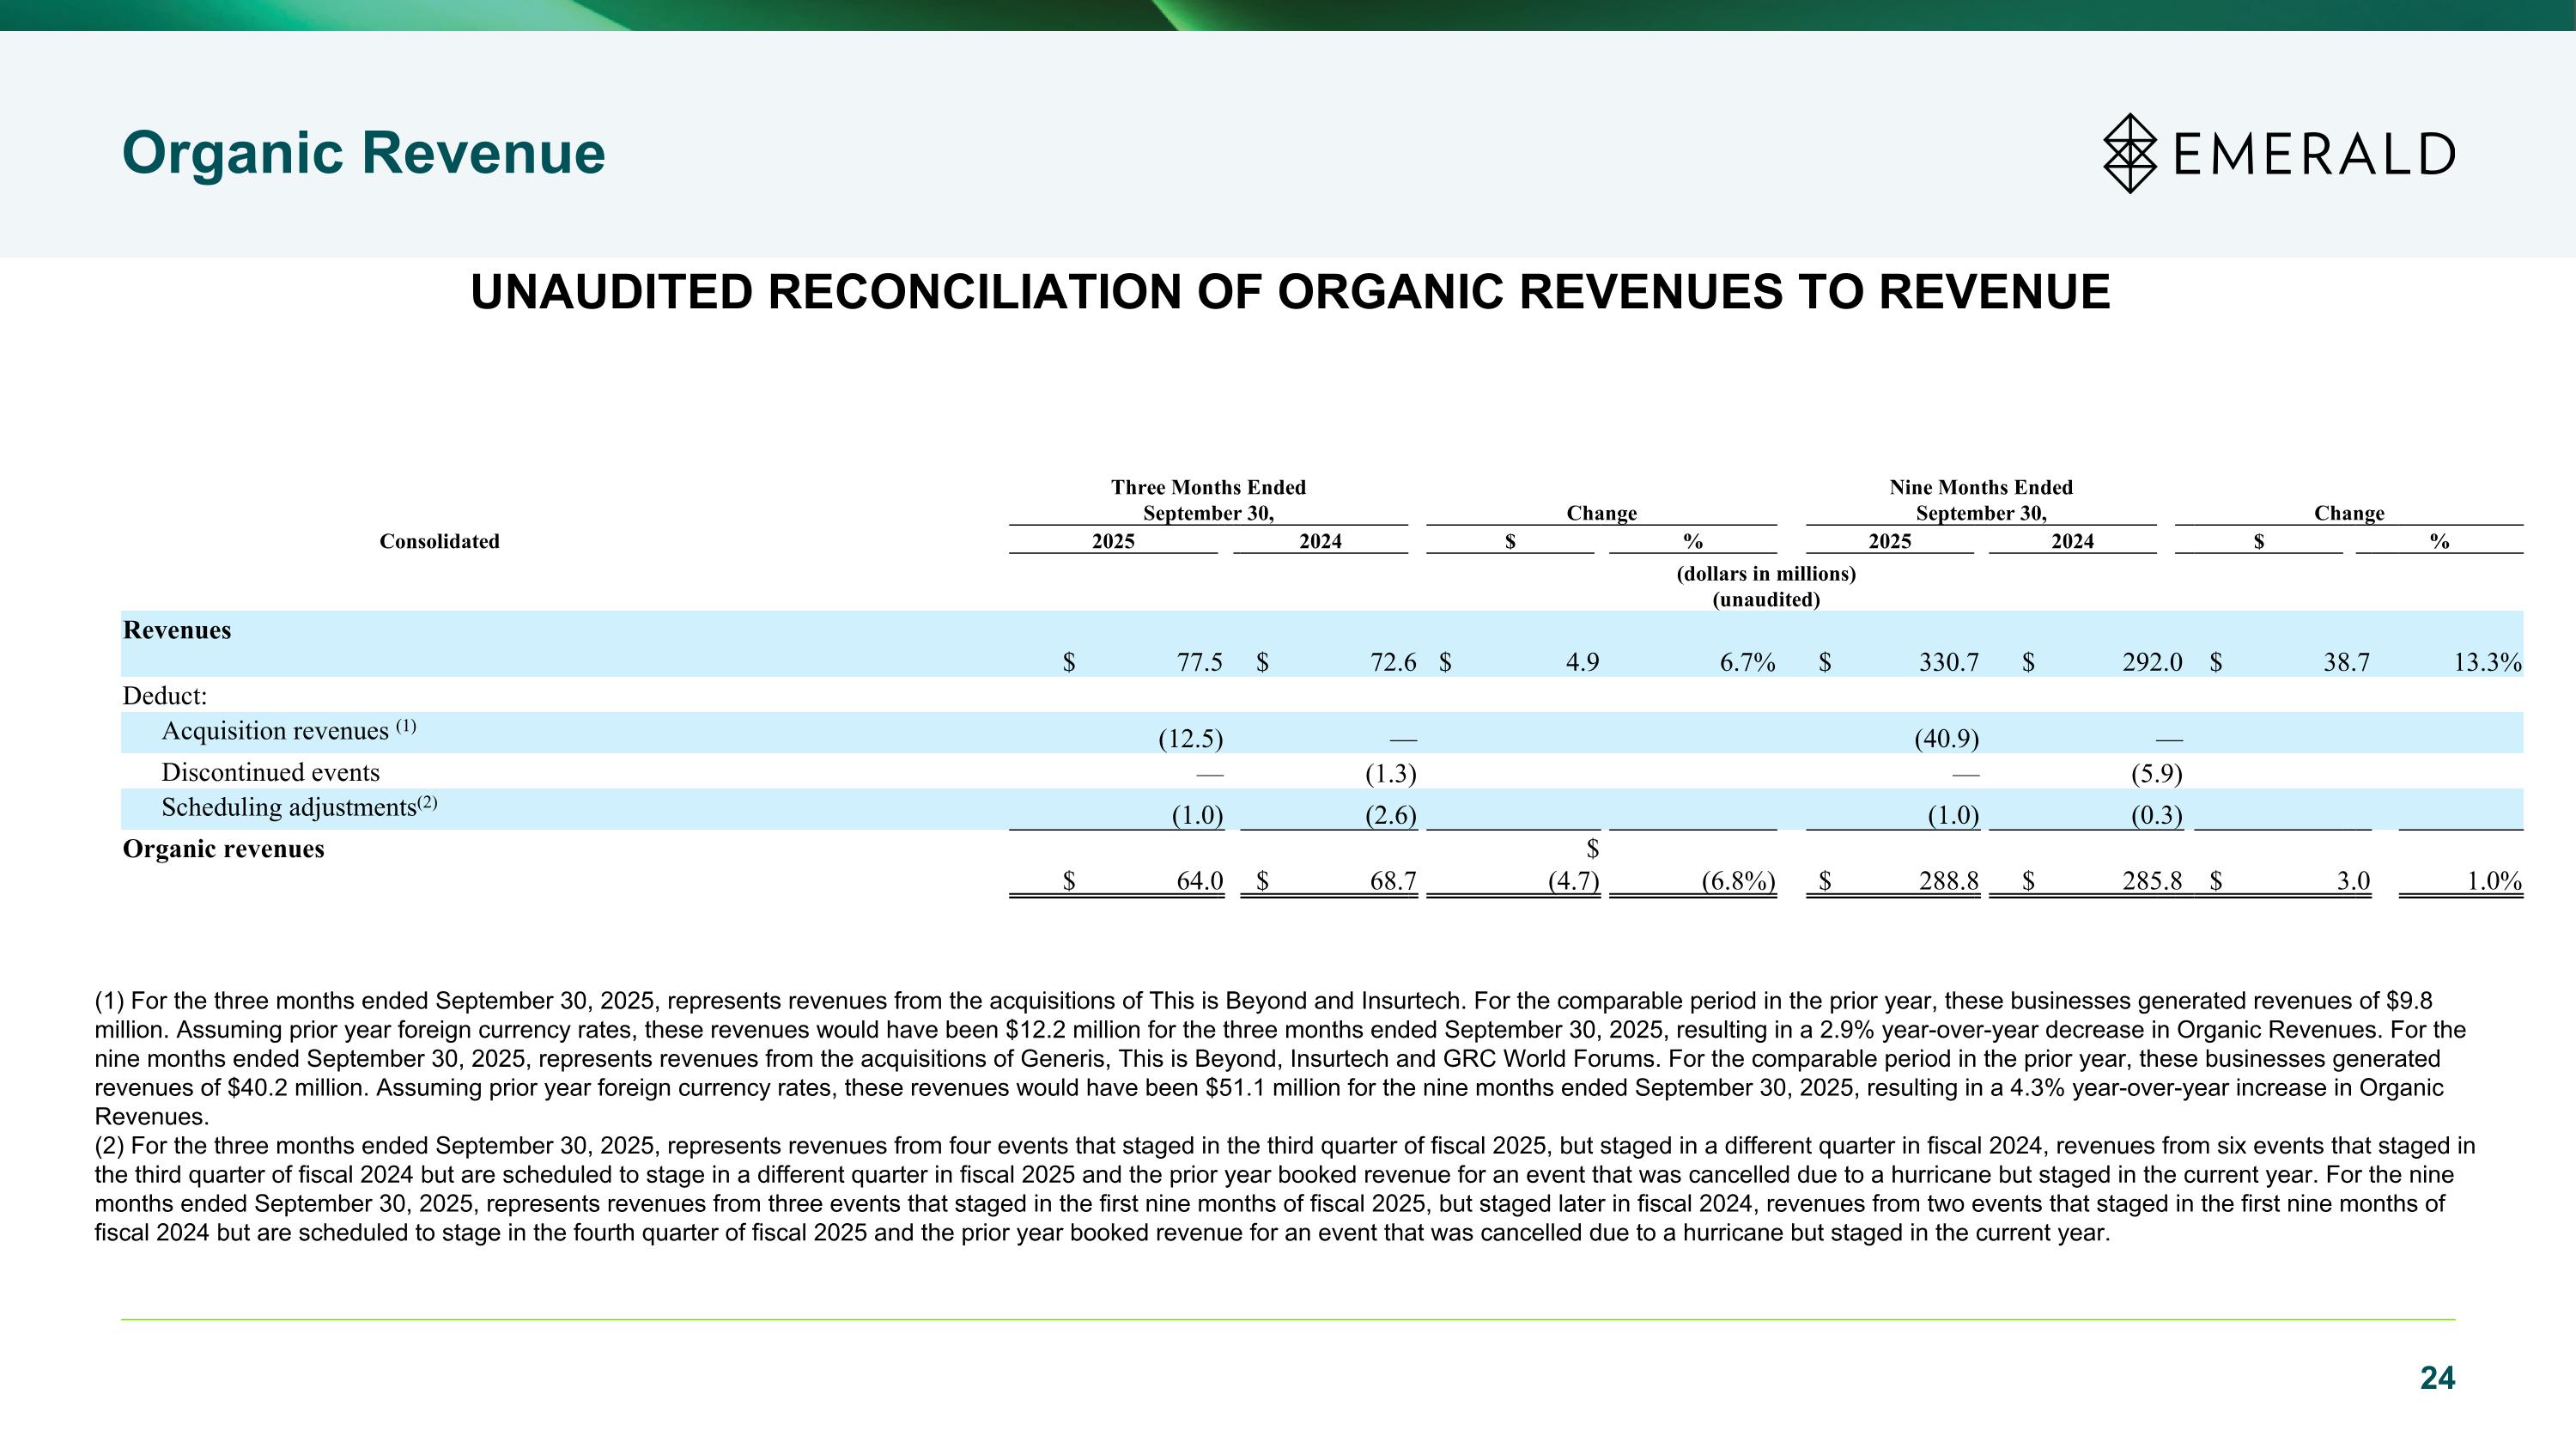Click footnote (2) paragraph text
2576x1449 pixels.
point(1280,1189)
